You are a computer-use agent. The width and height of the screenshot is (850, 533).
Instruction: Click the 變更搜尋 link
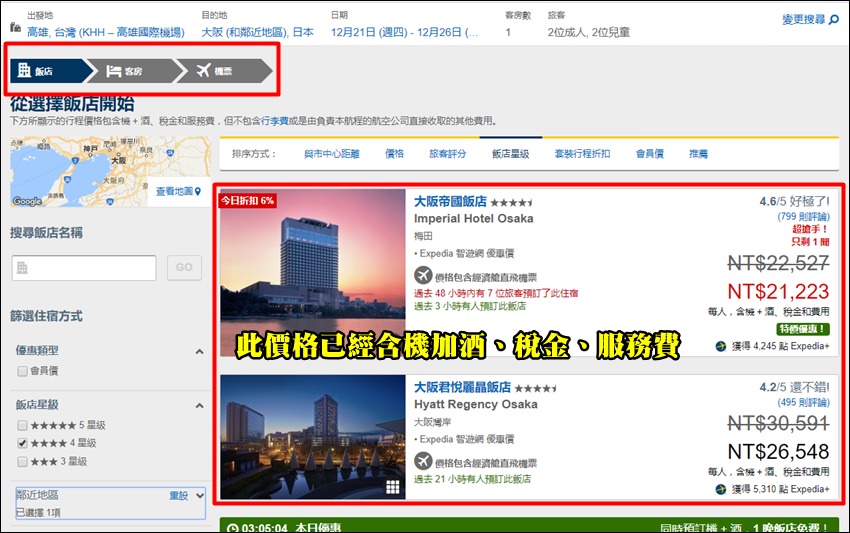click(x=804, y=20)
